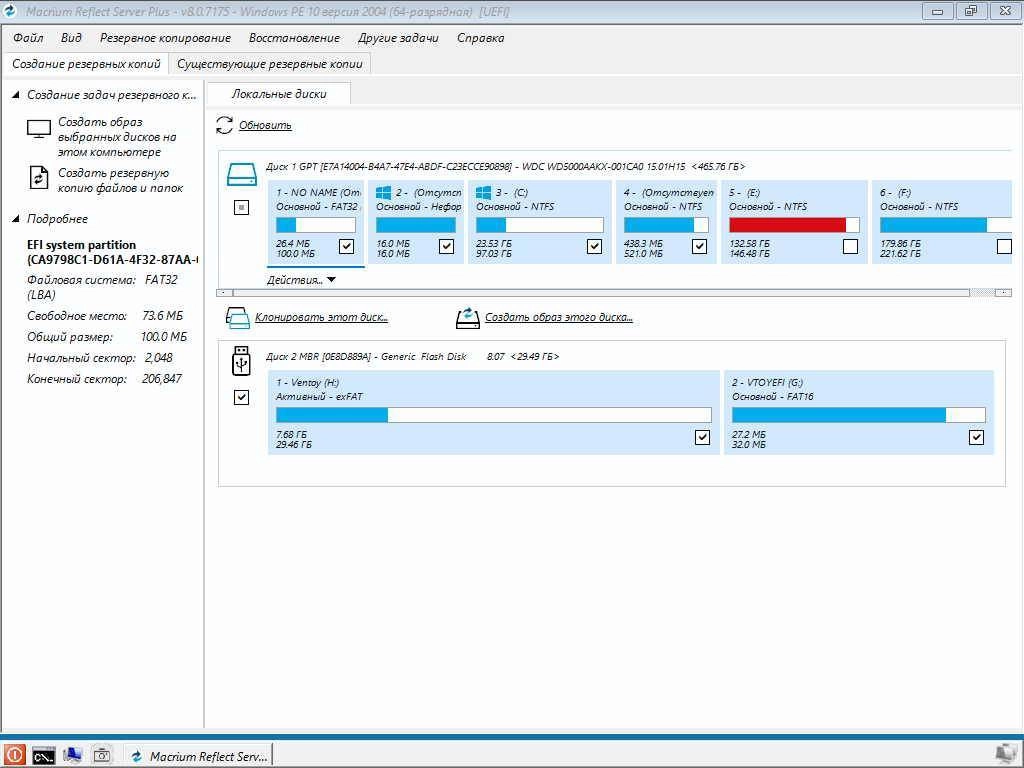Check the partition 5 (E:) checkbox

pyautogui.click(x=850, y=246)
